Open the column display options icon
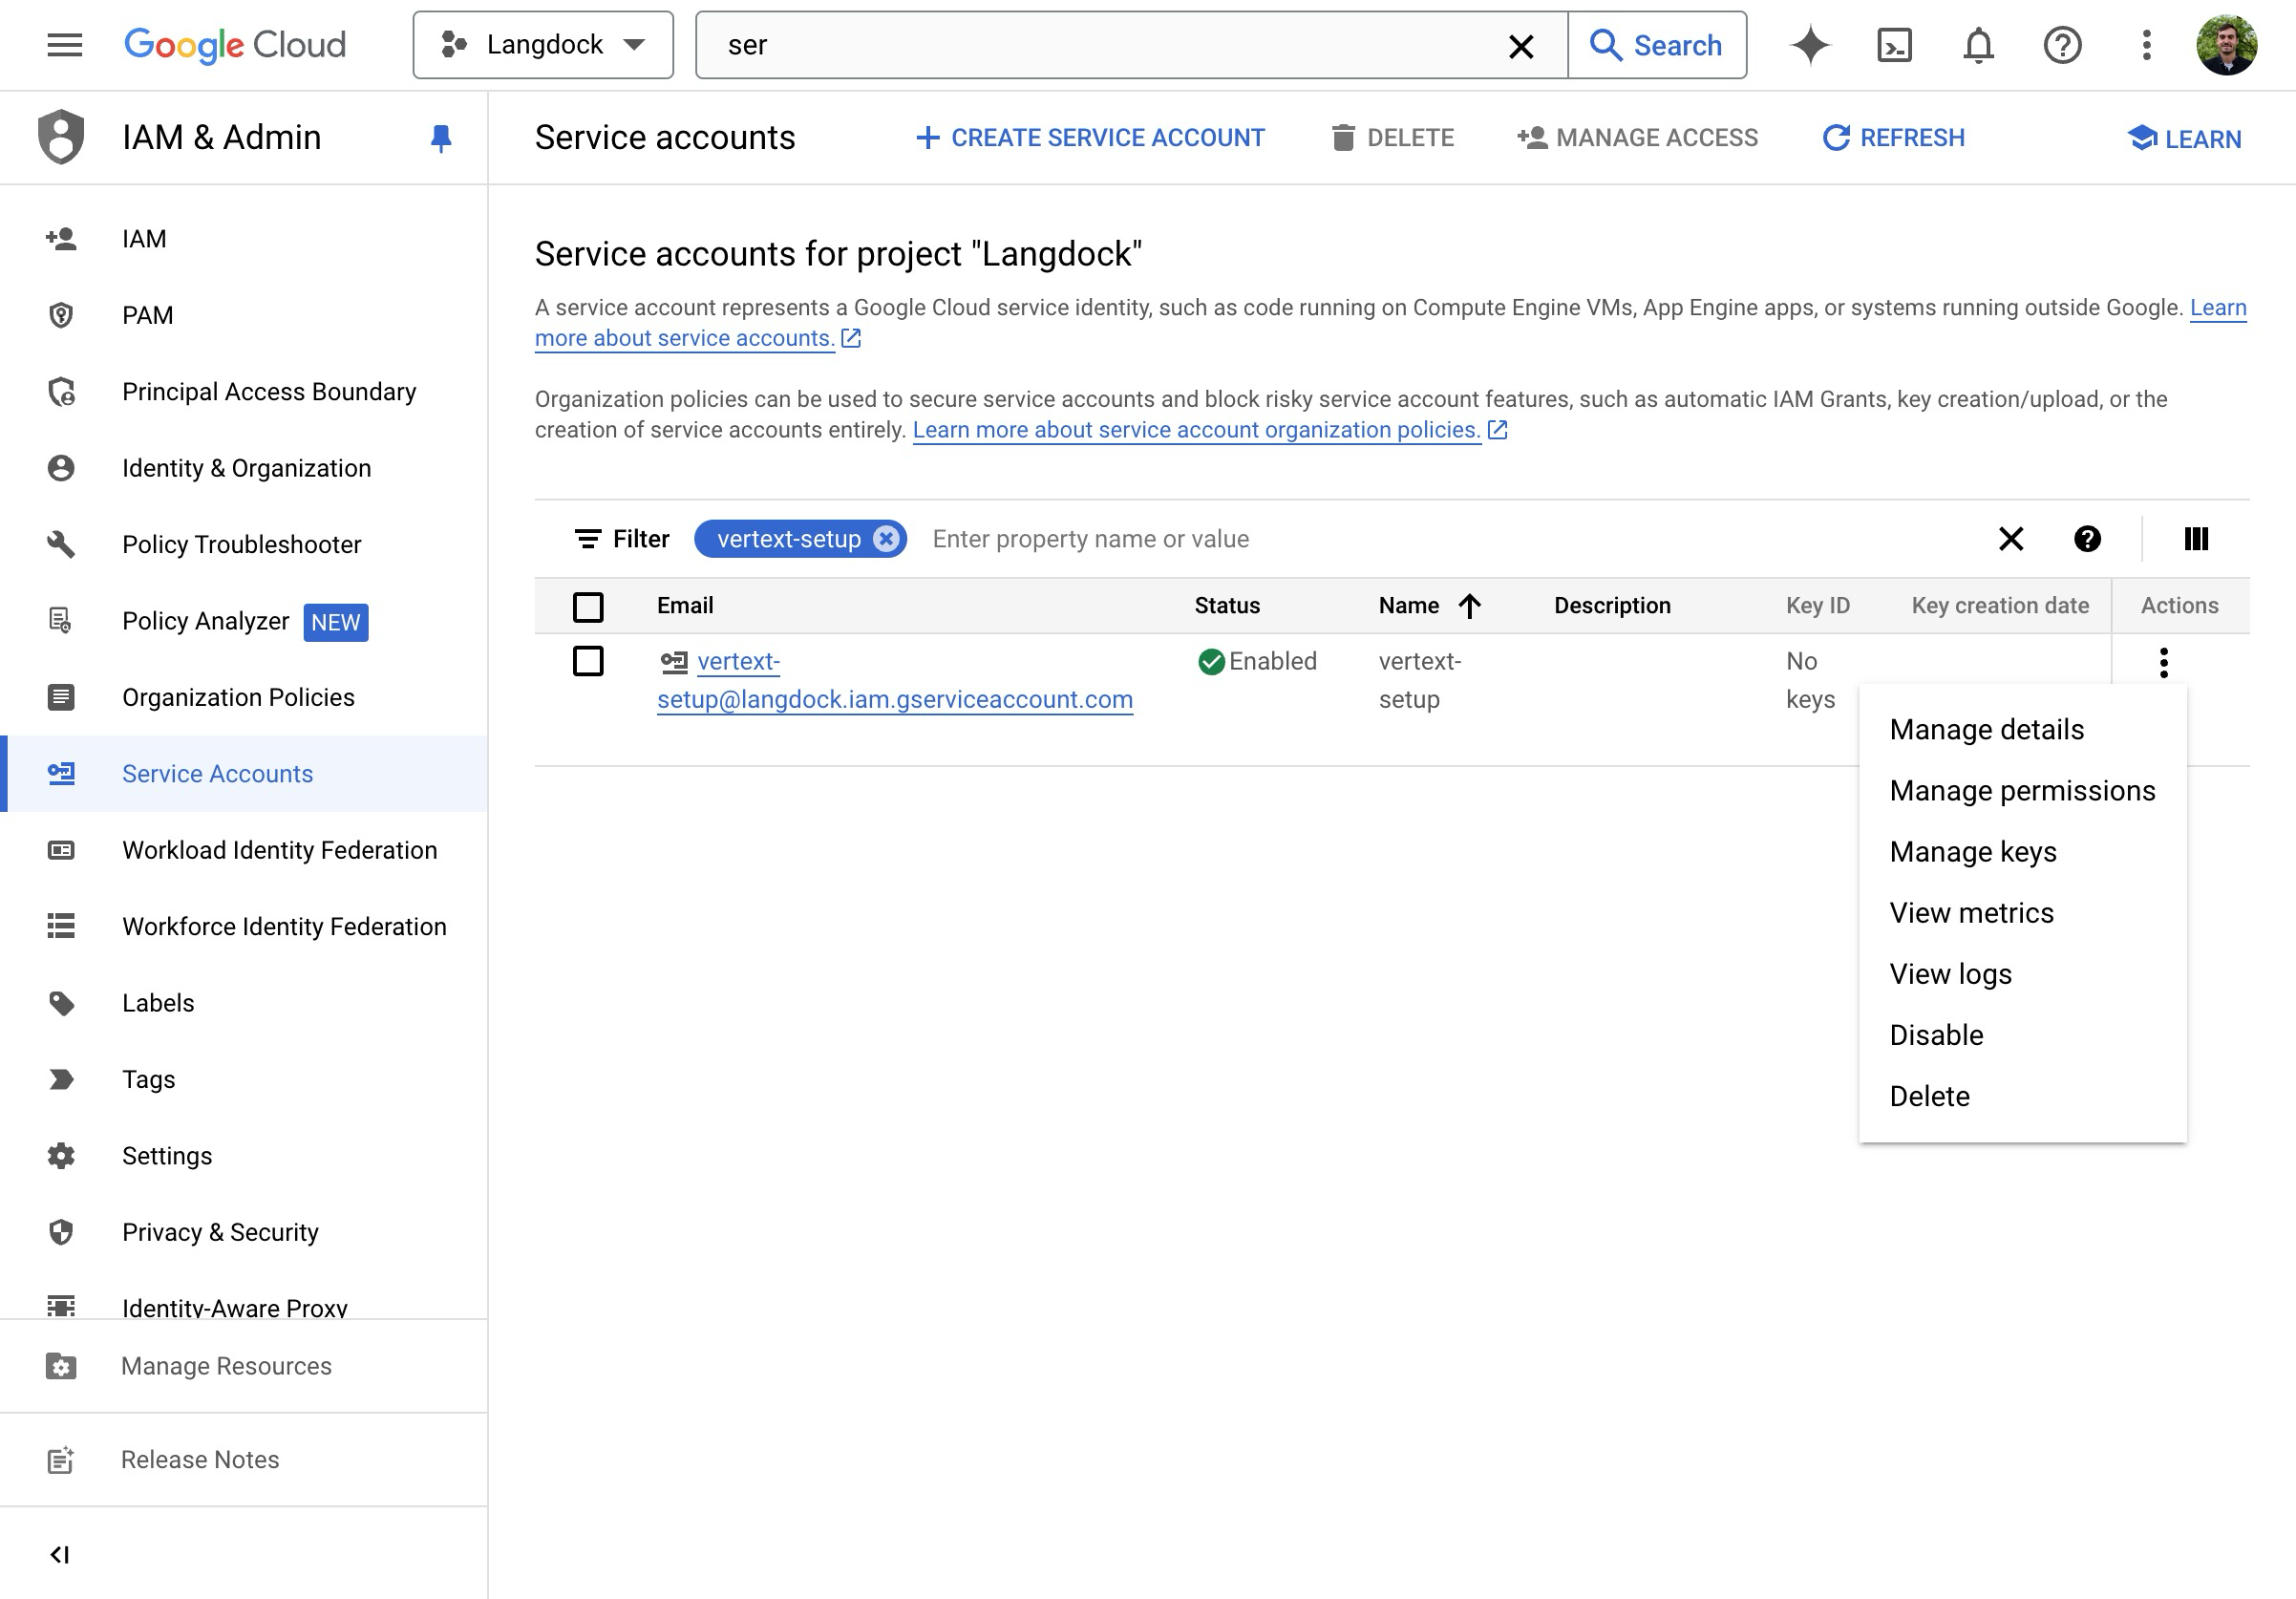The height and width of the screenshot is (1599, 2296). (x=2196, y=540)
